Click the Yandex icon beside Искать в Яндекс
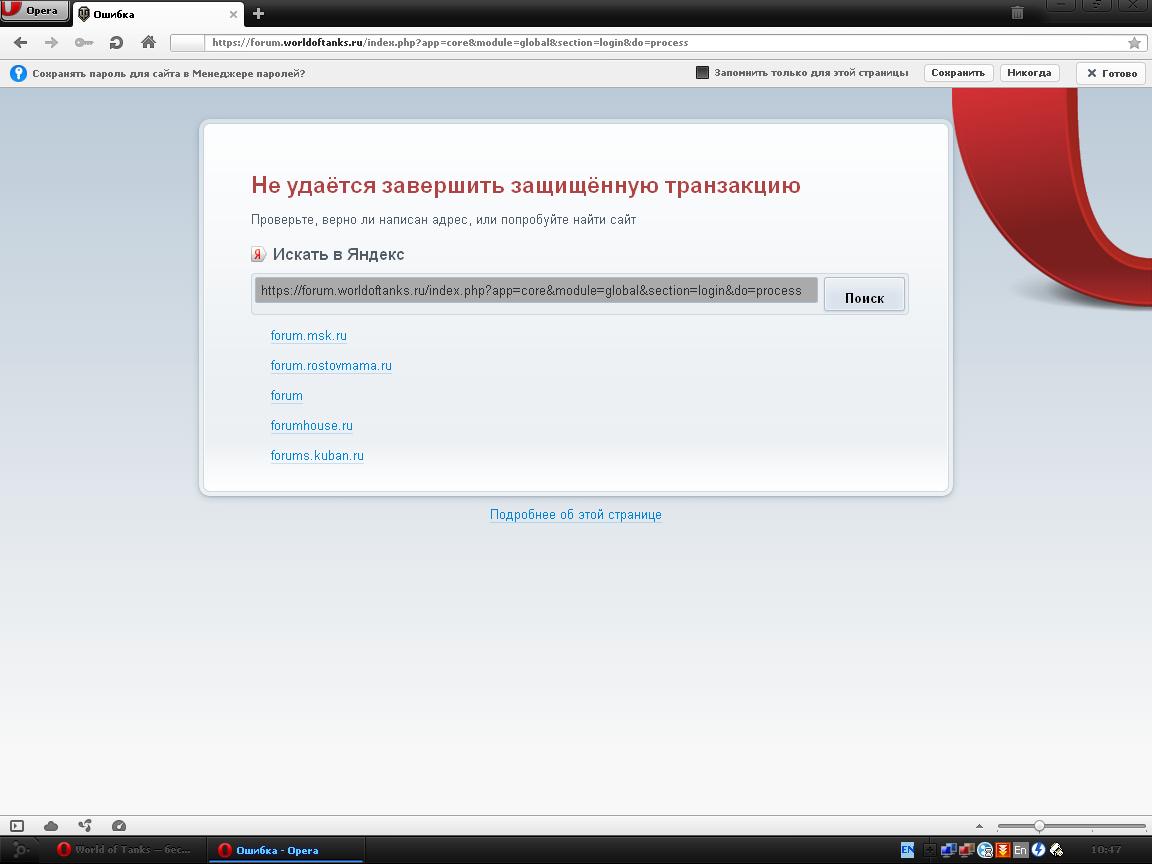This screenshot has width=1152, height=864. click(x=258, y=254)
